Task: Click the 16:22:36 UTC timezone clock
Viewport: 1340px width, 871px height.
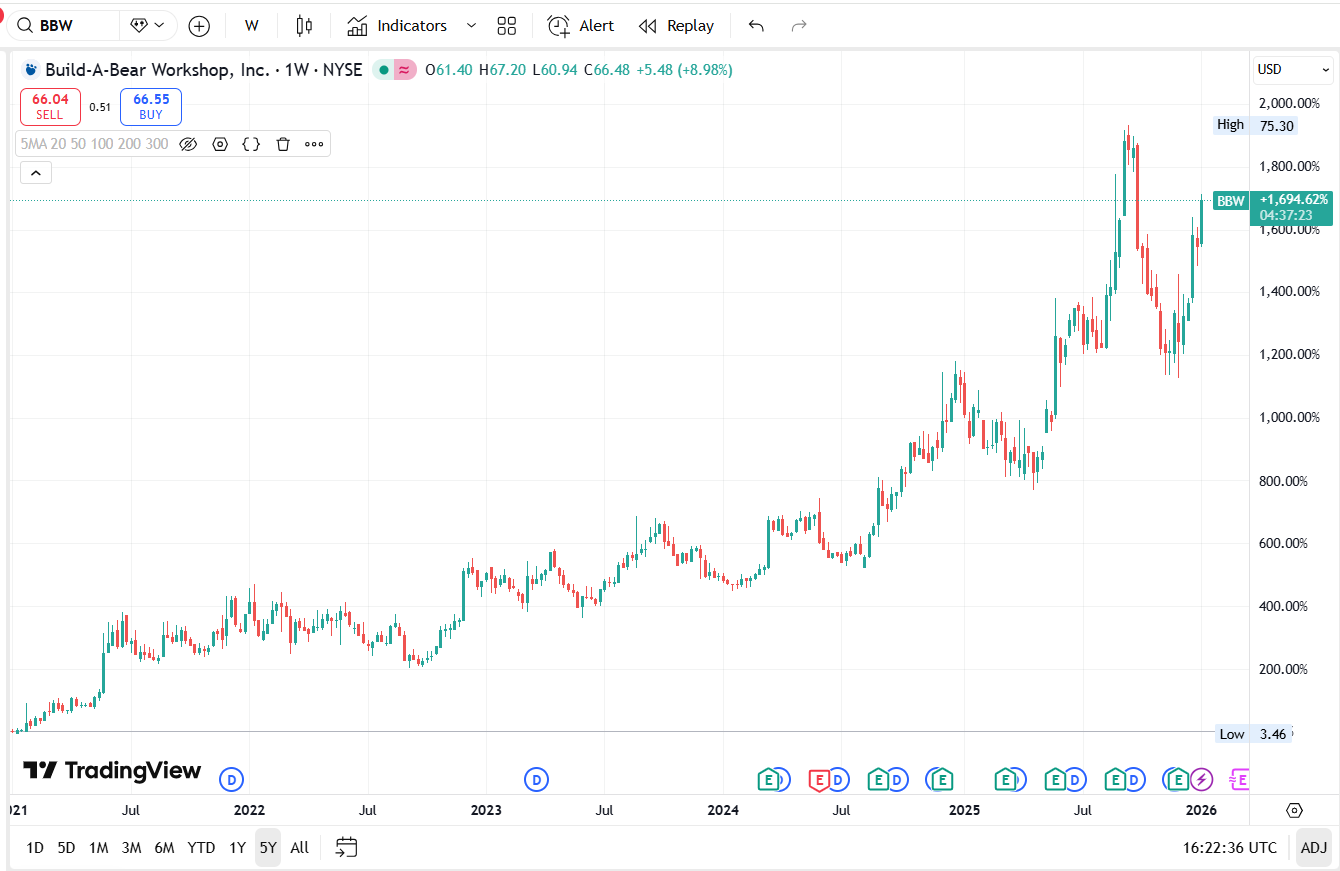Action: tap(1229, 848)
